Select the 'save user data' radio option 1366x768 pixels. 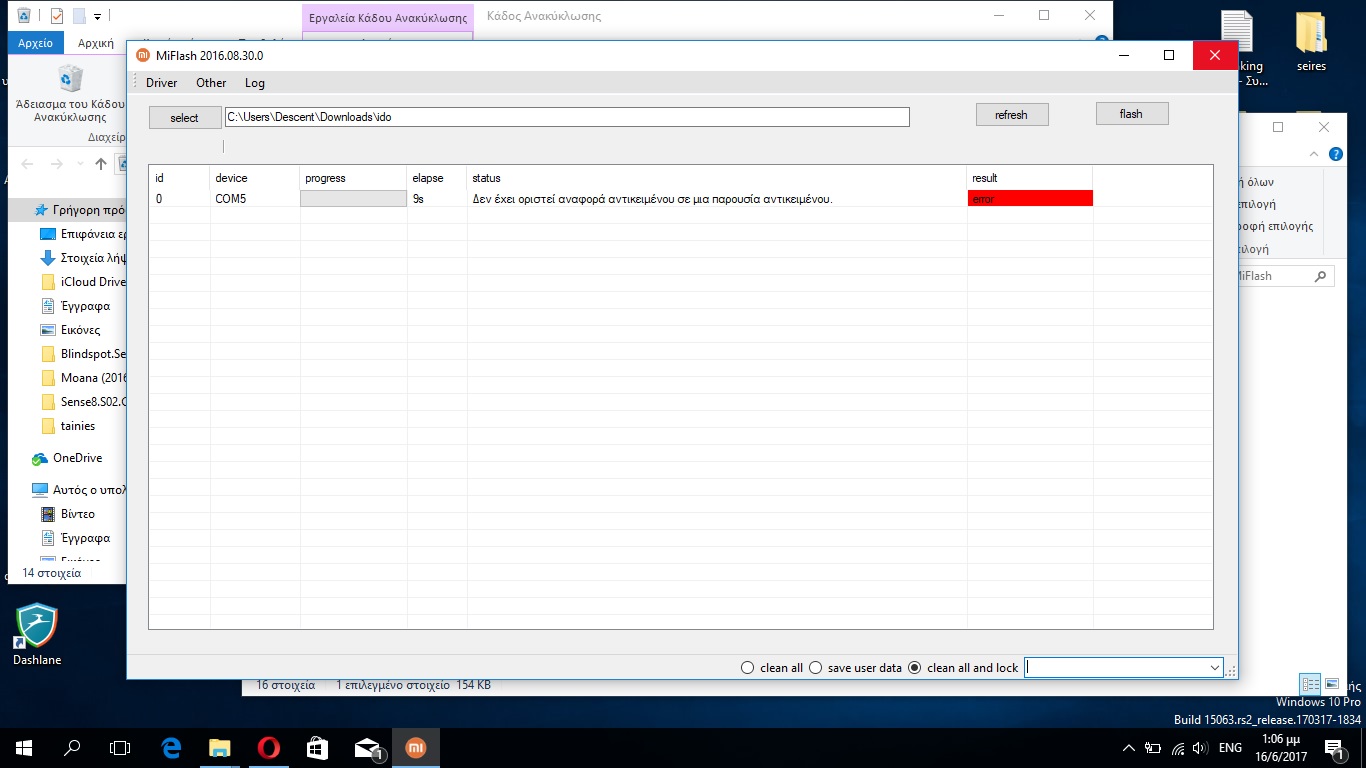point(815,668)
